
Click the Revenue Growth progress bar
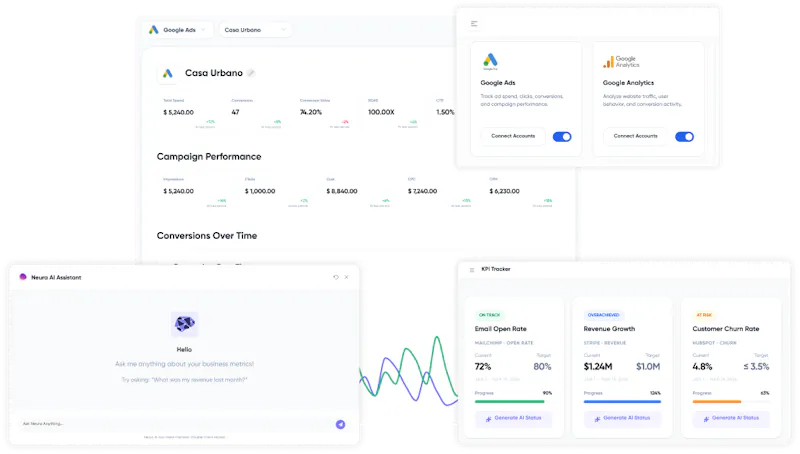[622, 401]
